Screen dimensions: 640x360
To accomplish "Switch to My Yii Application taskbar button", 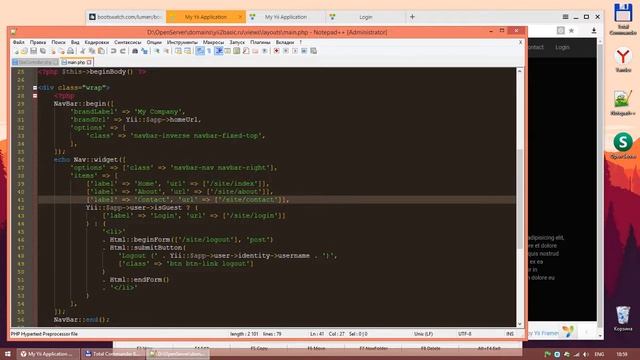I will (x=48, y=354).
